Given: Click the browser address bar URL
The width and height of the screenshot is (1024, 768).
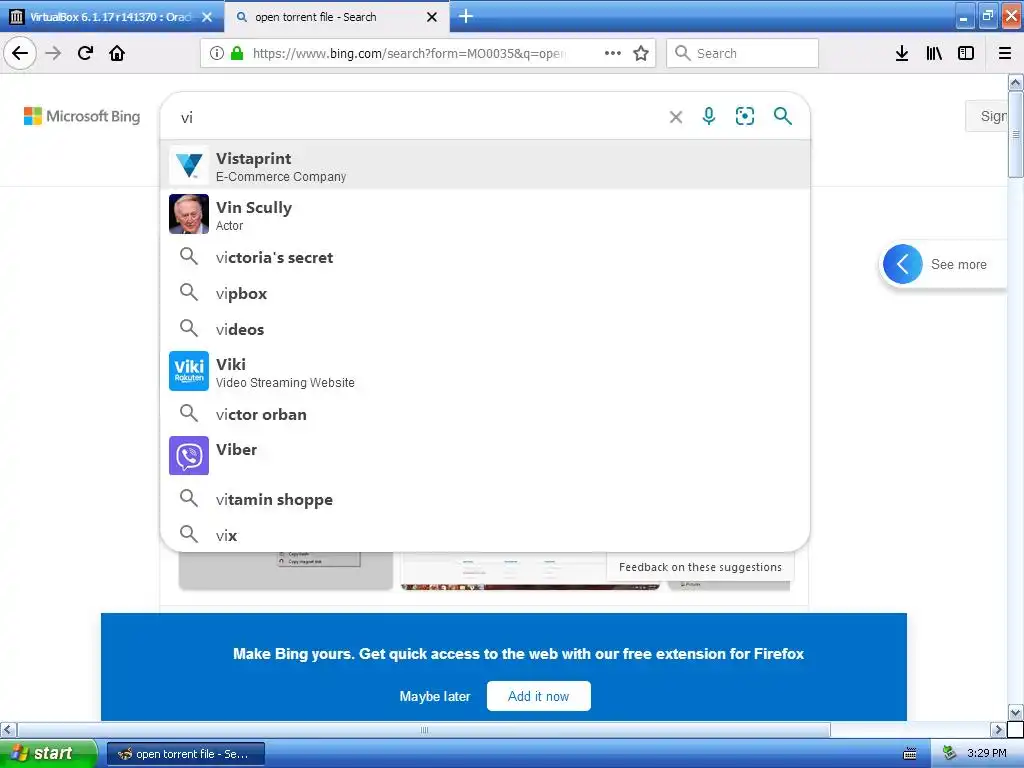Looking at the screenshot, I should 409,53.
